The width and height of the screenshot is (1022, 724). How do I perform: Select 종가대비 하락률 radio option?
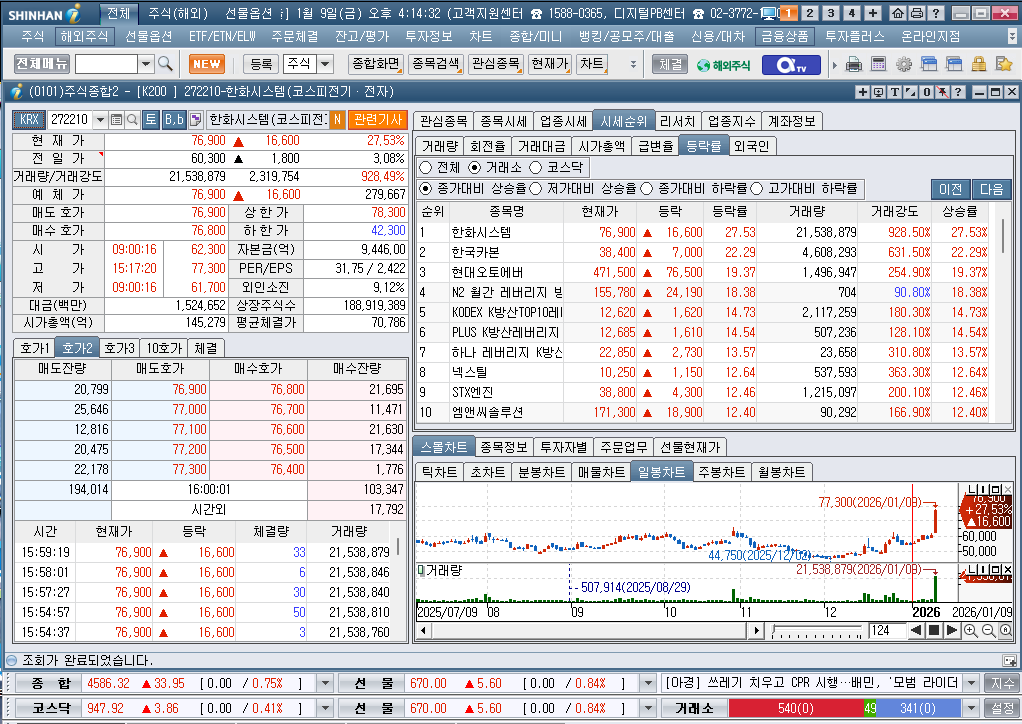[647, 189]
